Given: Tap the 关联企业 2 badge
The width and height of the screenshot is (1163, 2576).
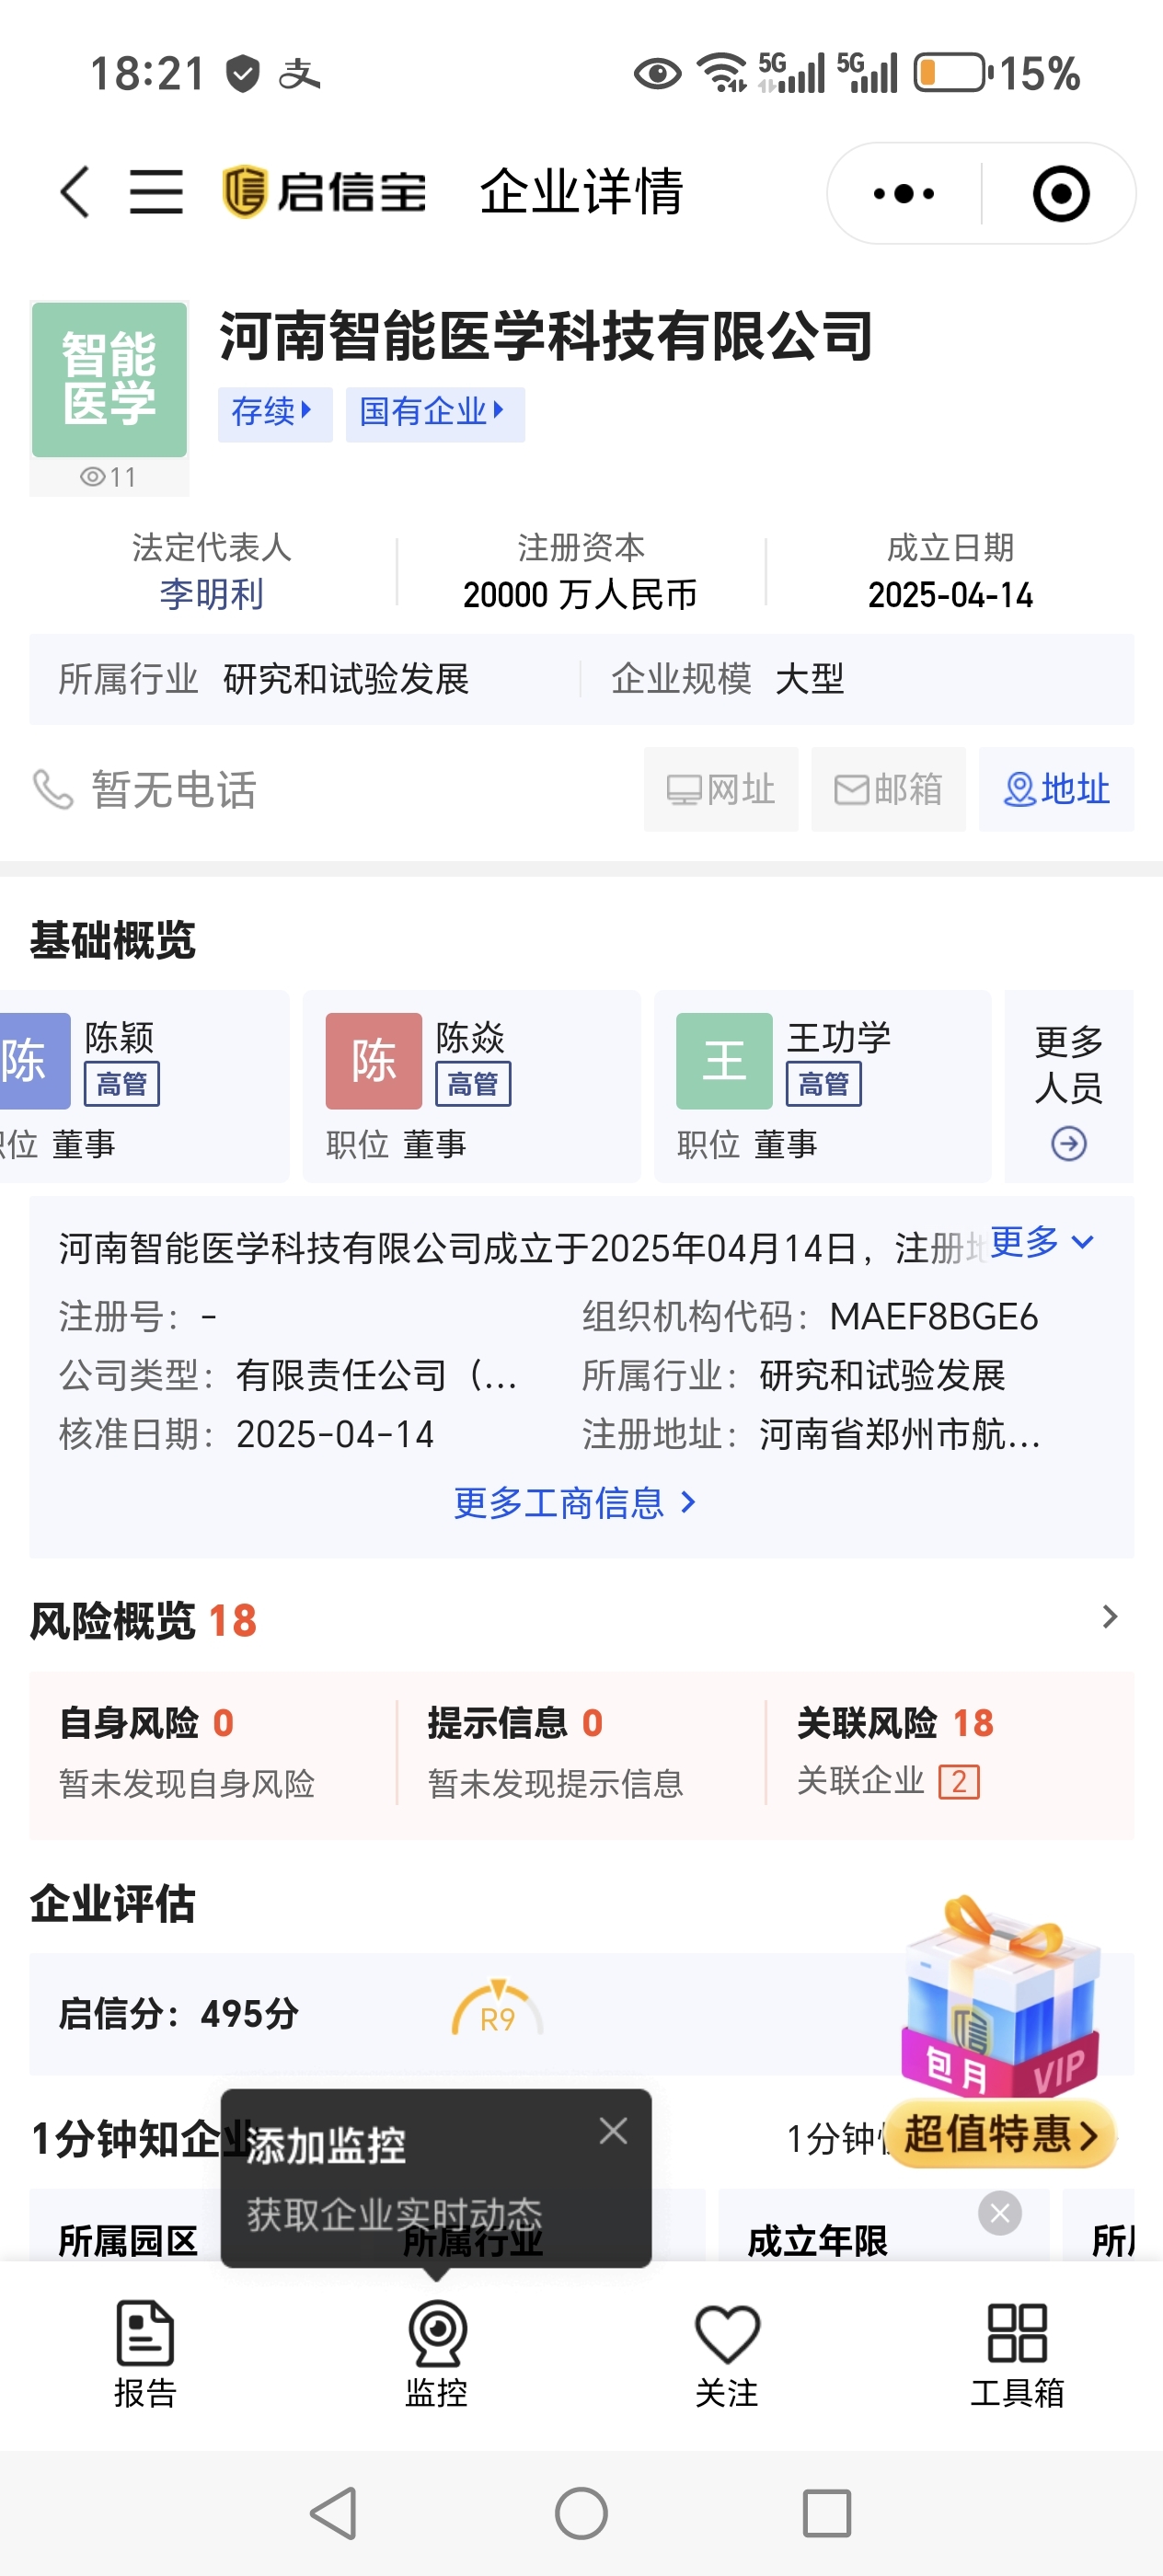Looking at the screenshot, I should (959, 1781).
